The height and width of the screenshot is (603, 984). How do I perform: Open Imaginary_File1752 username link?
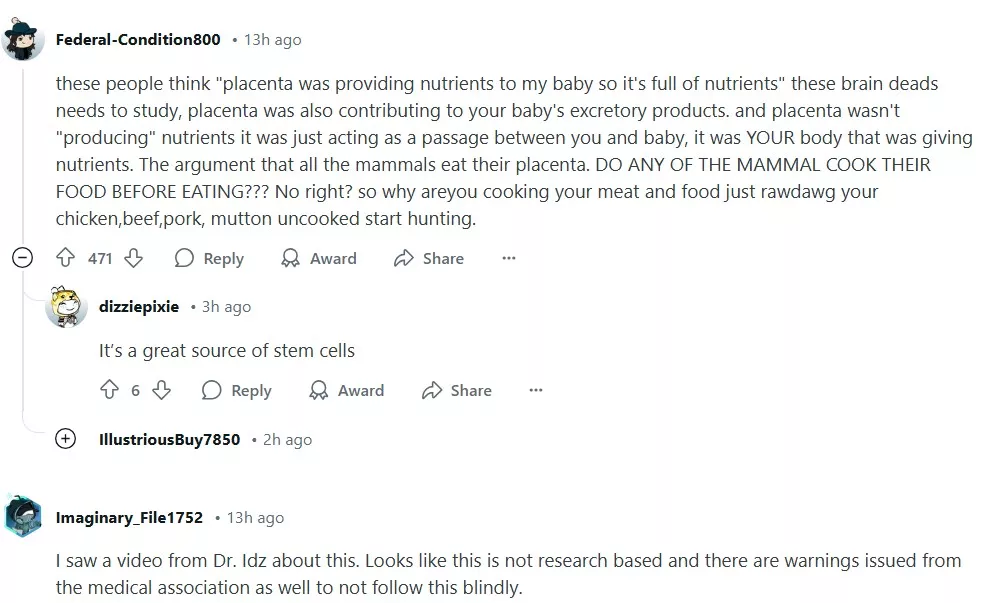pyautogui.click(x=129, y=517)
